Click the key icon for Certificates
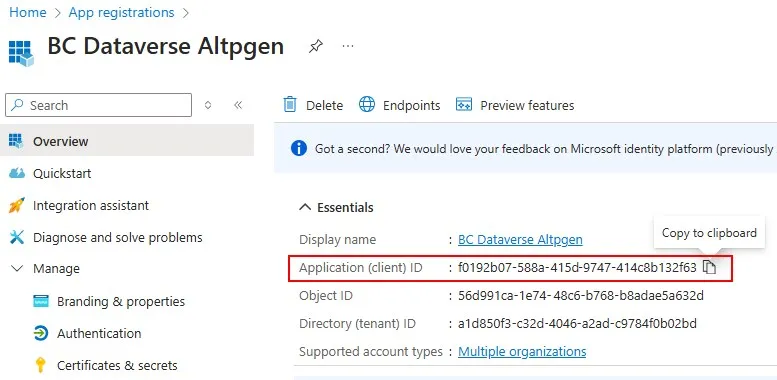Screen dimensions: 777x380 (41, 366)
